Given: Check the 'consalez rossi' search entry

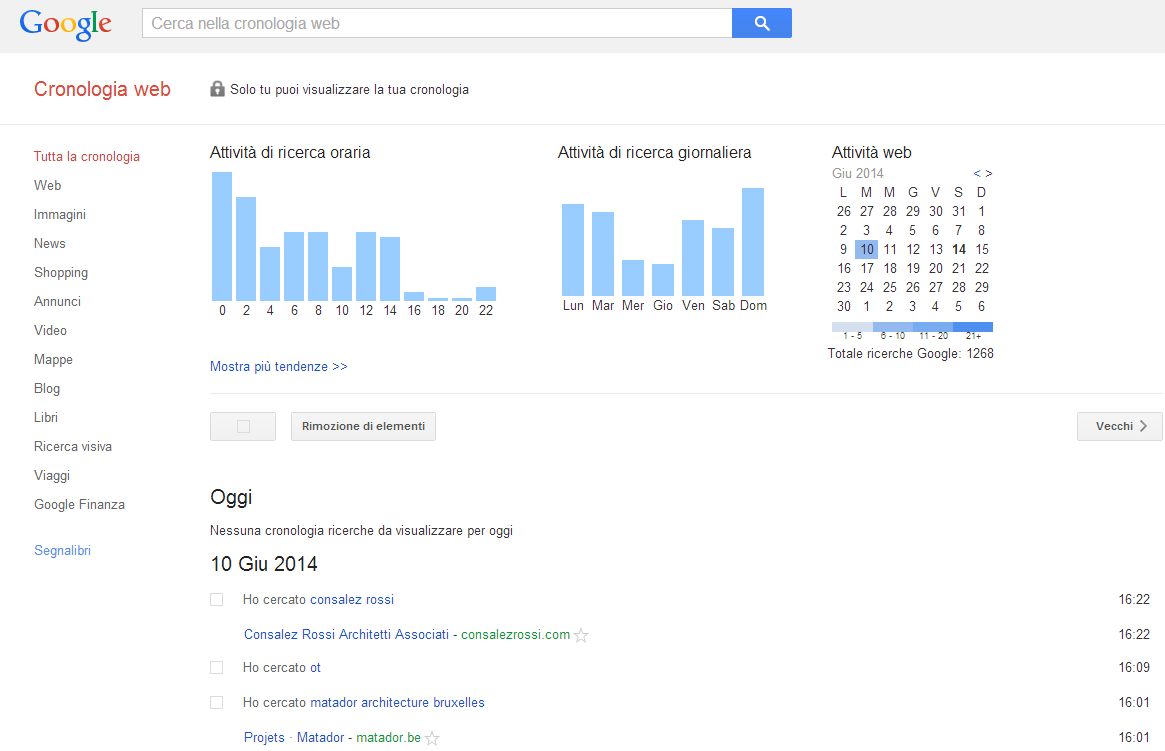Looking at the screenshot, I should 216,599.
